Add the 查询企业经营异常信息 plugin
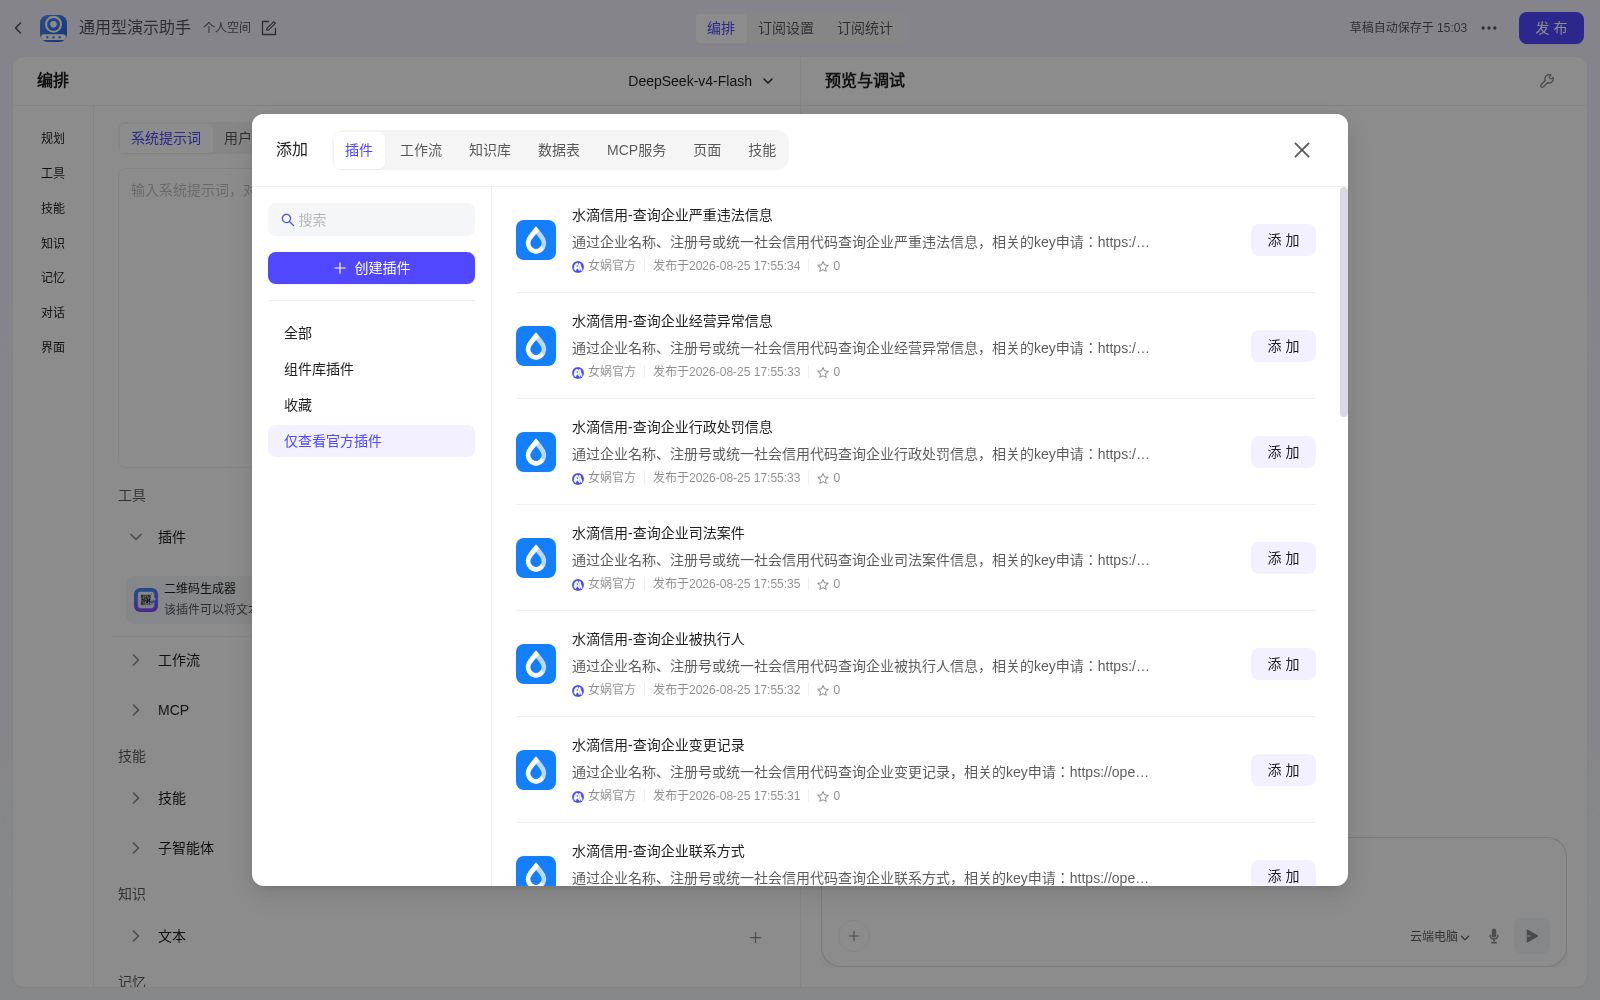This screenshot has width=1600, height=1000. pyautogui.click(x=1283, y=346)
